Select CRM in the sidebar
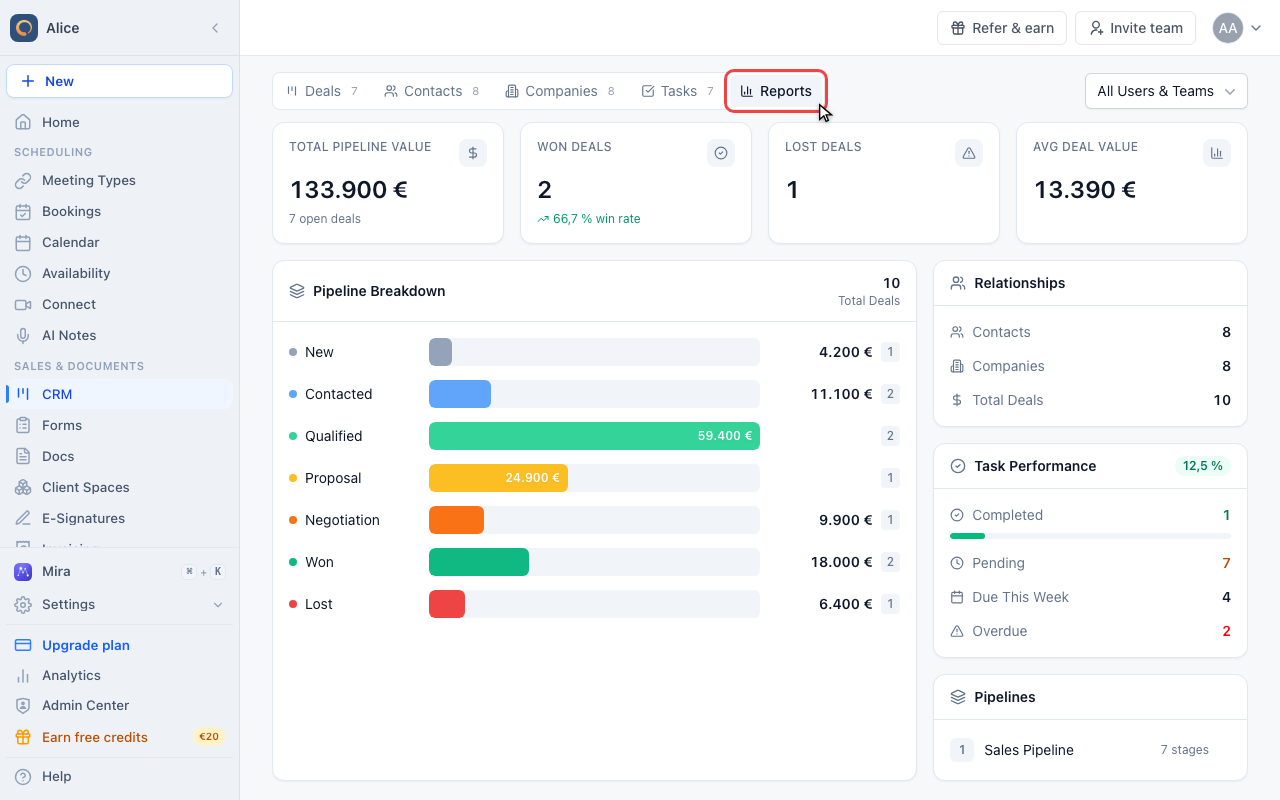1280x800 pixels. tap(120, 394)
